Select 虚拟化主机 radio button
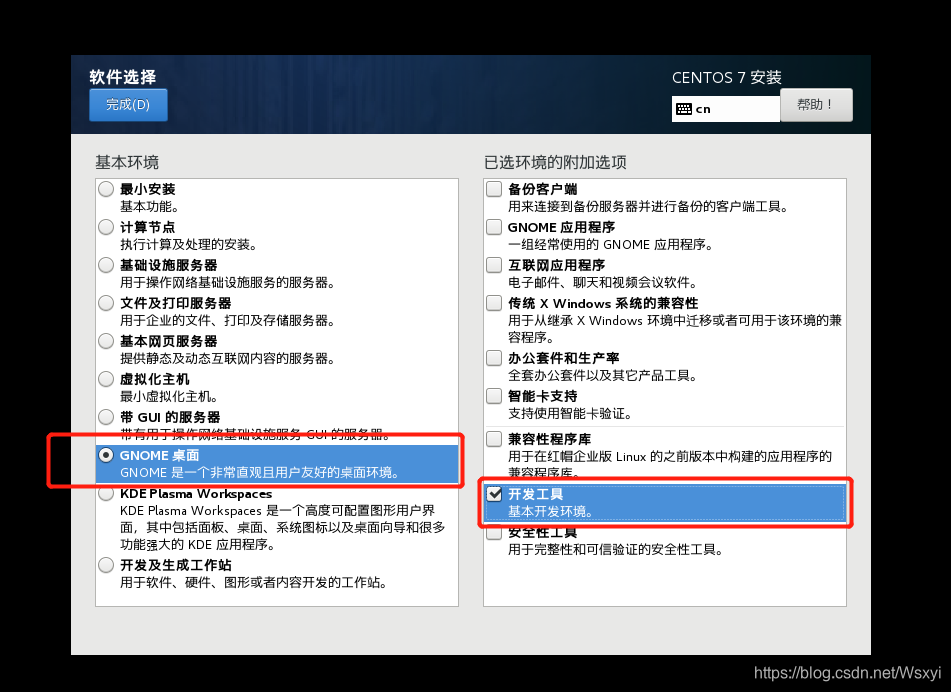The image size is (951, 692). [x=106, y=379]
